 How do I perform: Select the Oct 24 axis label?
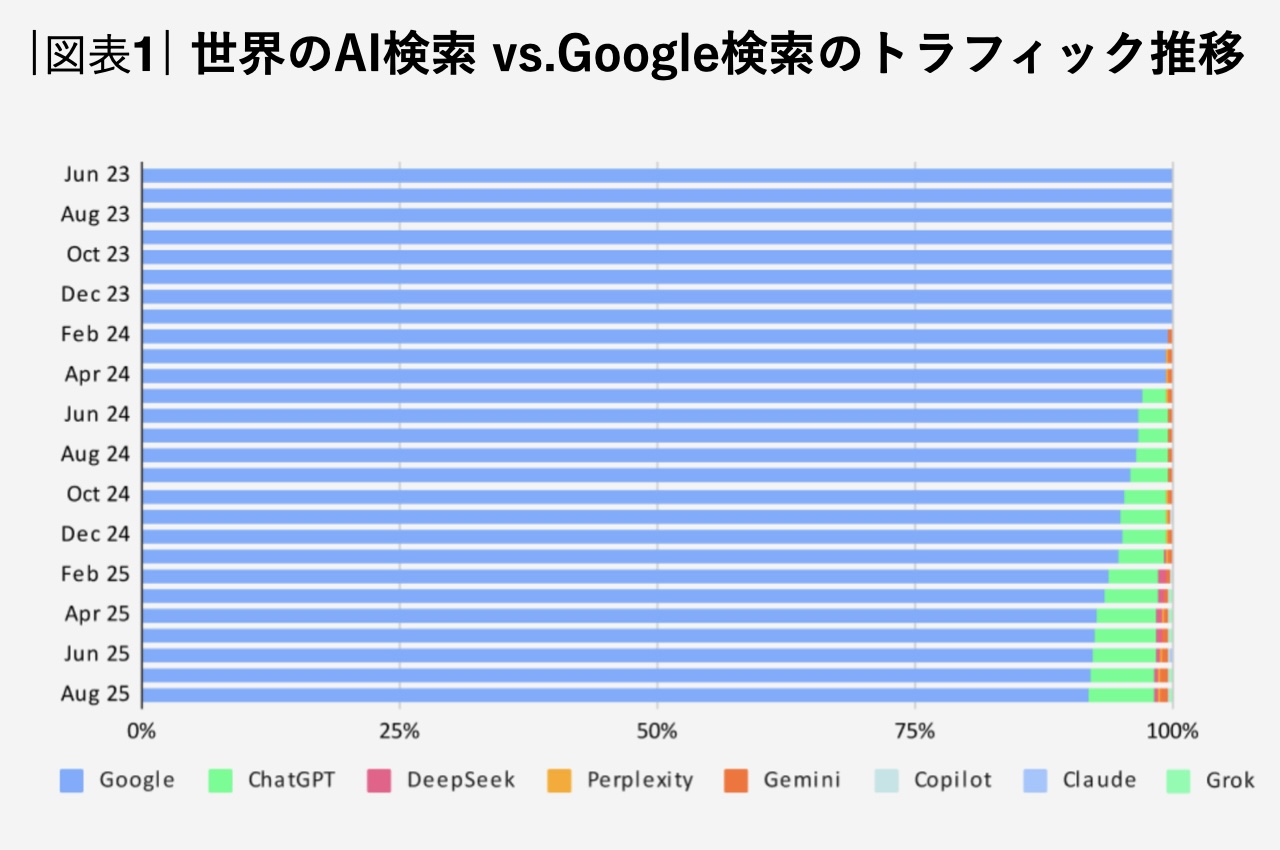[98, 494]
